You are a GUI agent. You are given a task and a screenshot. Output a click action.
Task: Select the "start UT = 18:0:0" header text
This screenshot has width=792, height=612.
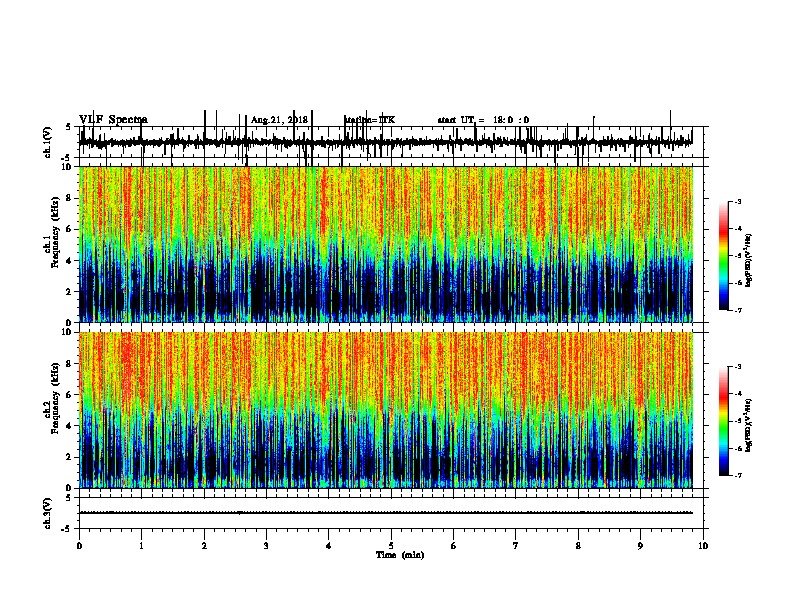[x=483, y=120]
